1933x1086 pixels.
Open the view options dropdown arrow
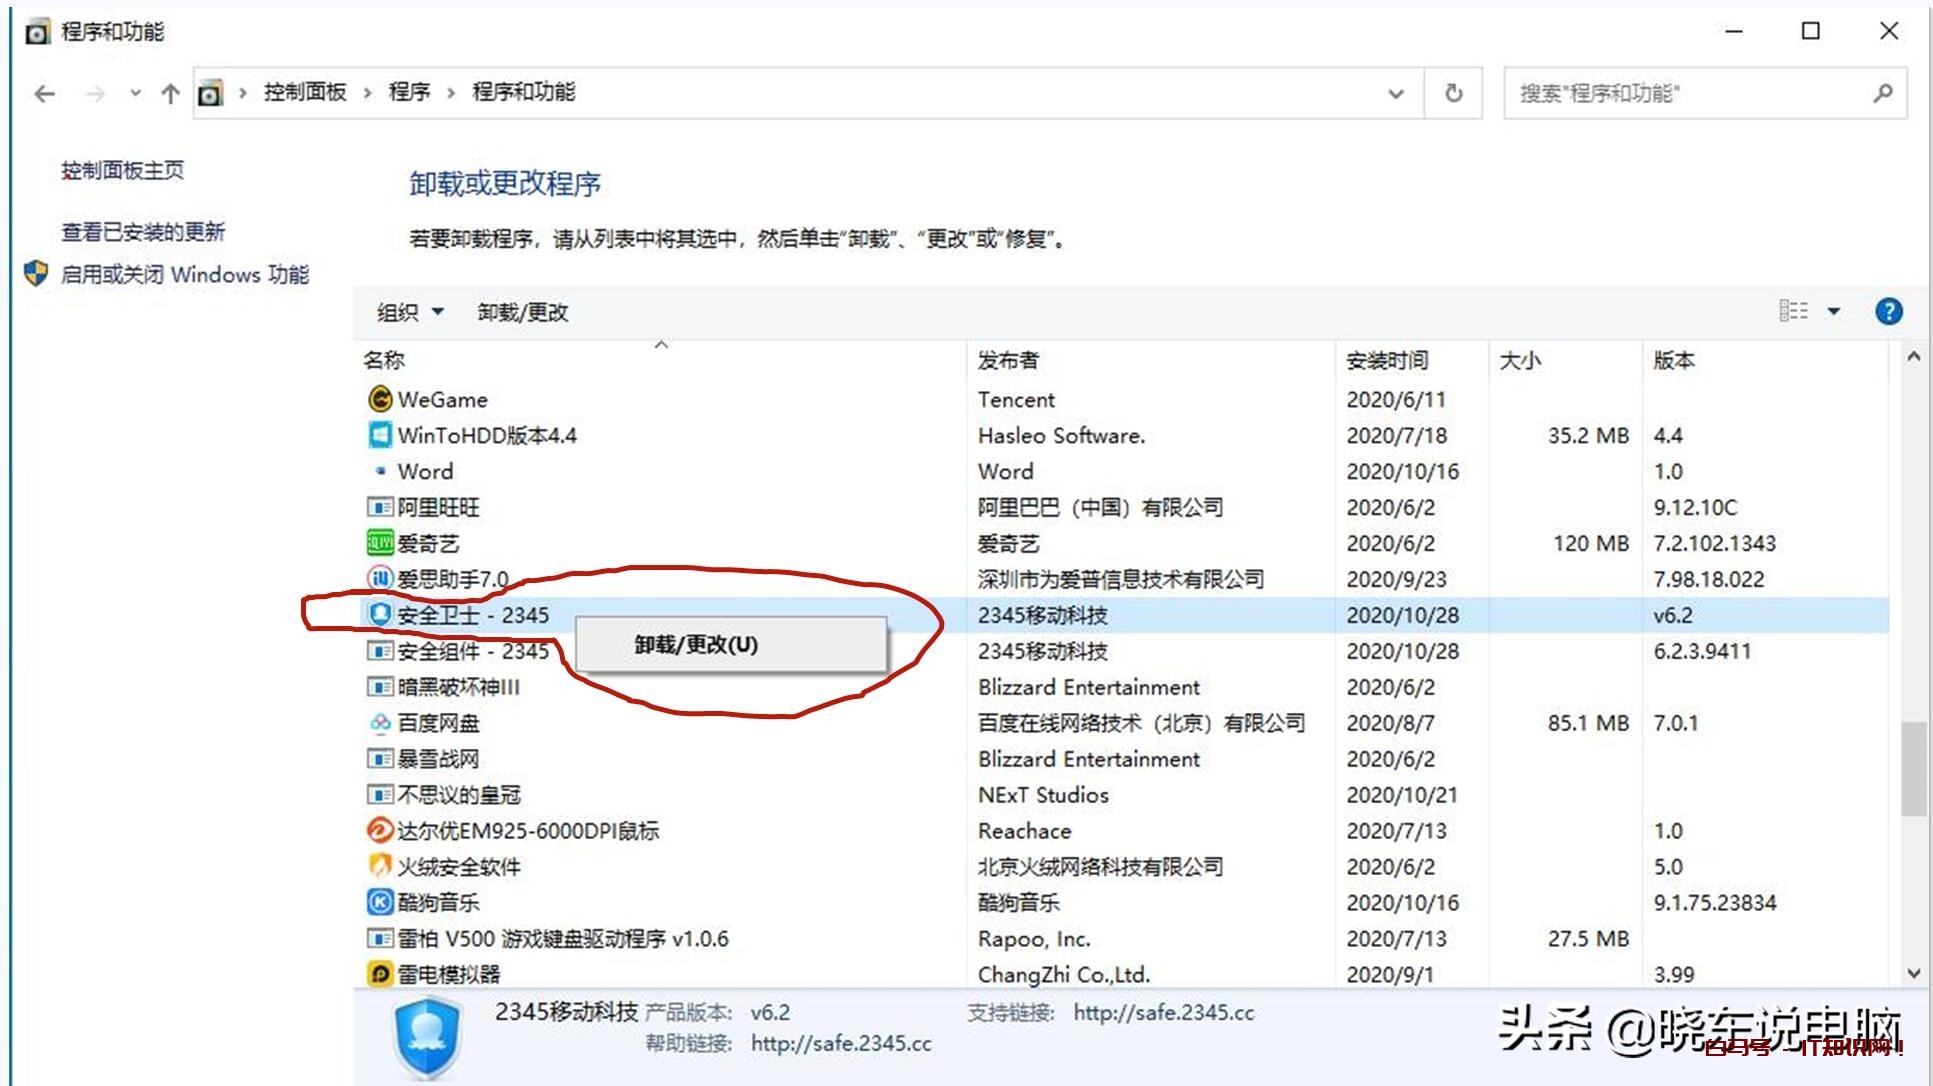pos(1834,311)
